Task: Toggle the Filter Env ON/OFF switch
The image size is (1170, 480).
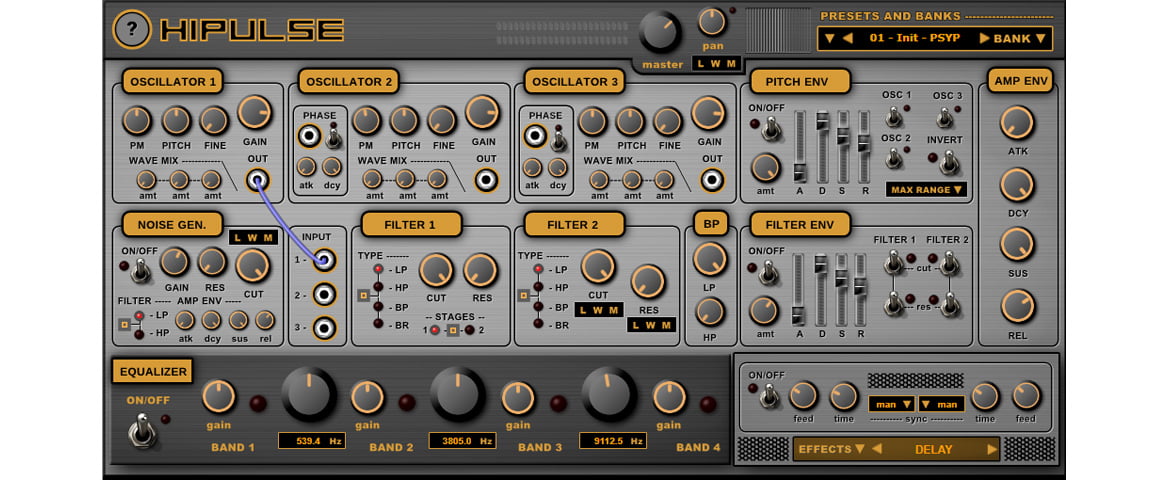Action: pyautogui.click(x=771, y=272)
